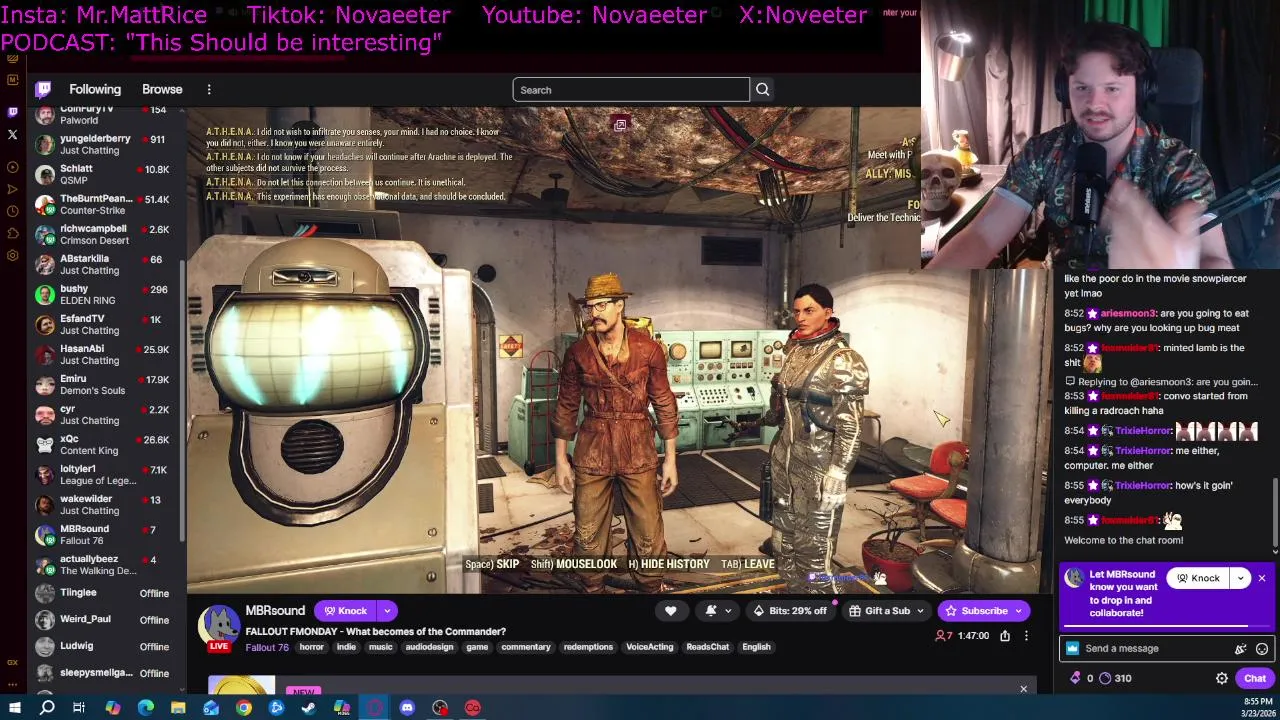
Task: Open Copilot from the taskbar
Action: click(x=113, y=708)
